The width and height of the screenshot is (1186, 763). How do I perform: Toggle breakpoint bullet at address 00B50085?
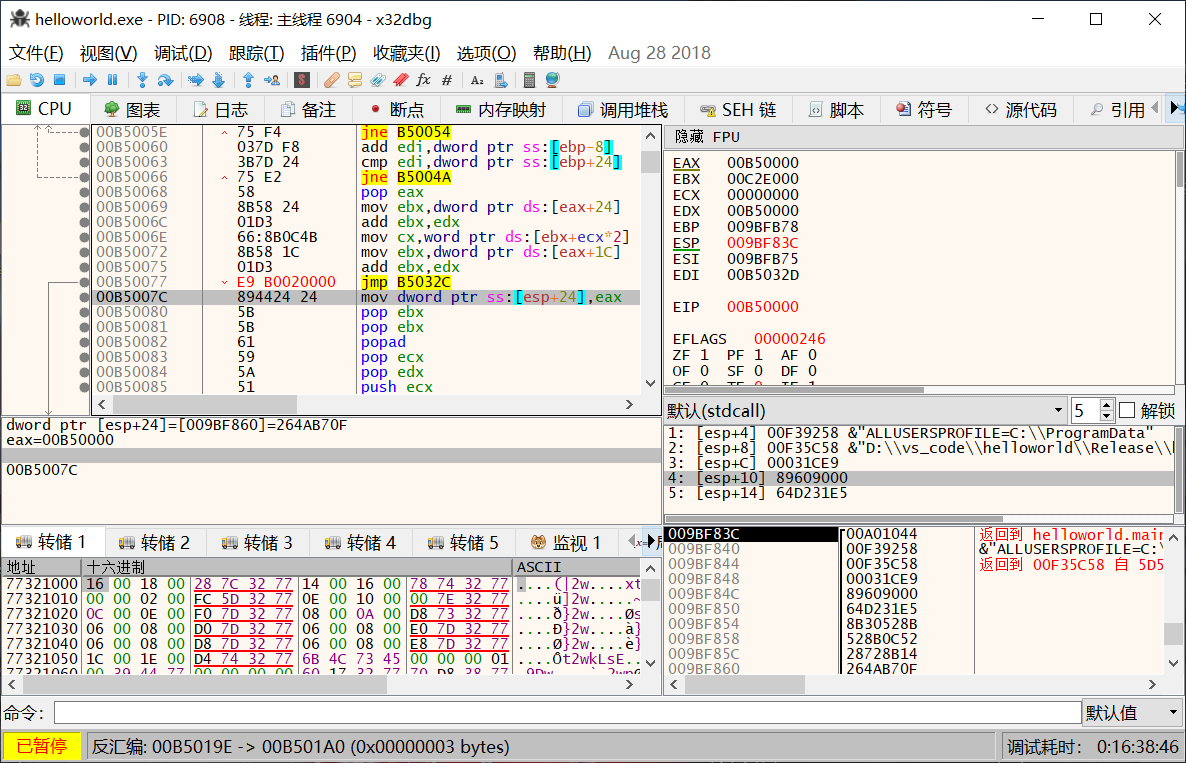[84, 387]
